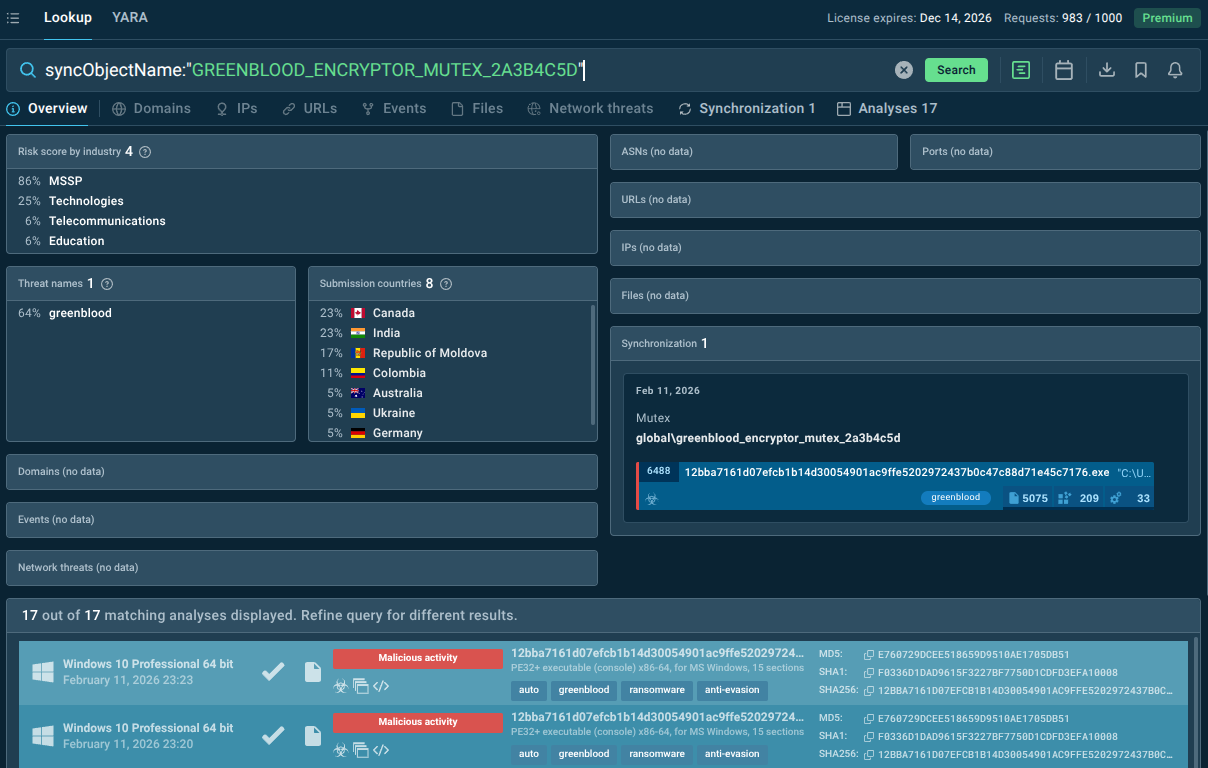Open the hamburger menu icon at top left

pyautogui.click(x=13, y=18)
